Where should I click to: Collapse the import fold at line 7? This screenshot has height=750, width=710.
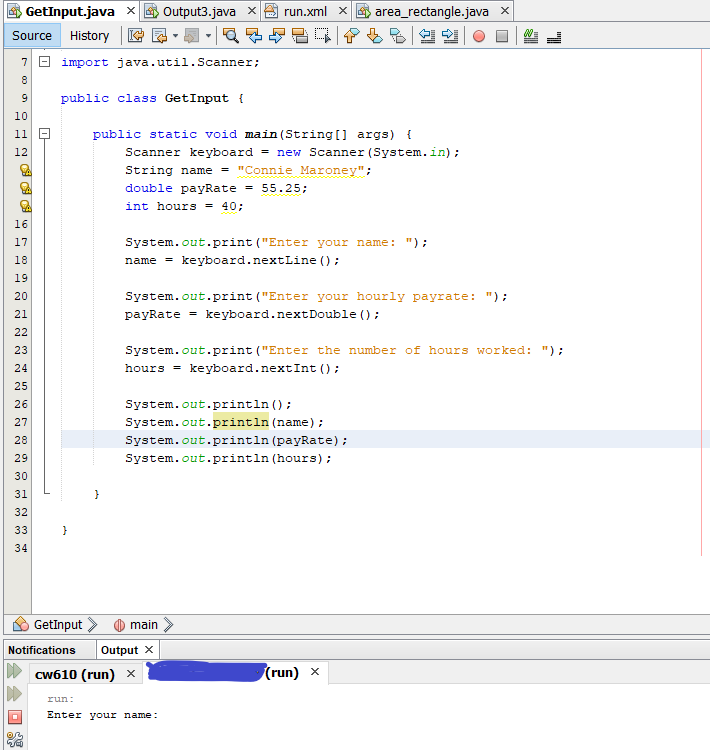pos(44,61)
